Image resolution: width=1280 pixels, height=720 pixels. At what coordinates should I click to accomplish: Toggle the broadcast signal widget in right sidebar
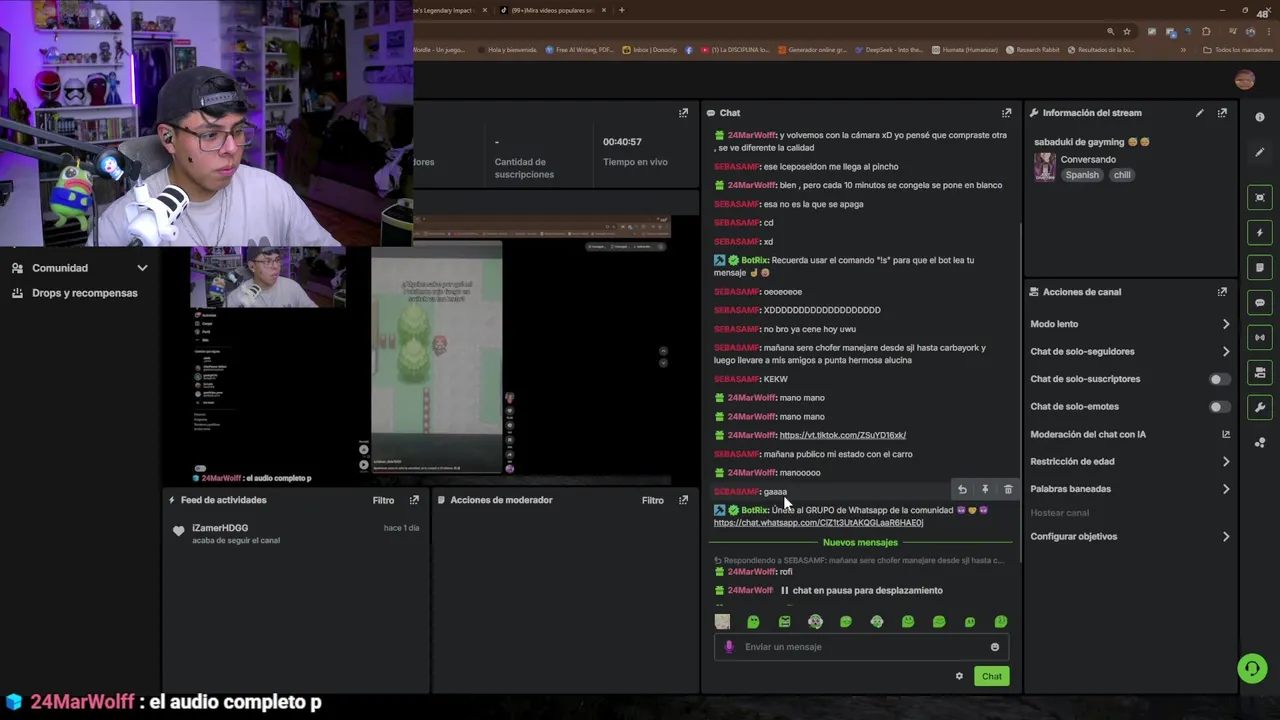click(1260, 338)
